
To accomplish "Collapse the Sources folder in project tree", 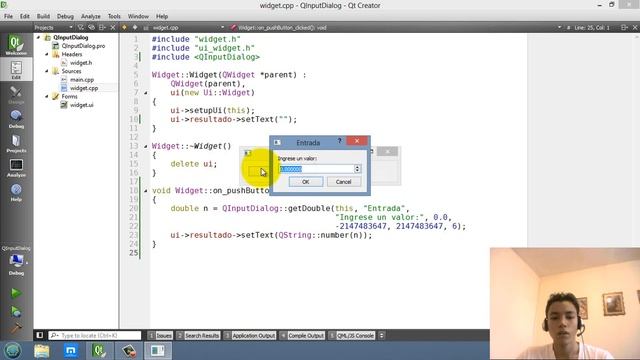I will point(47,71).
